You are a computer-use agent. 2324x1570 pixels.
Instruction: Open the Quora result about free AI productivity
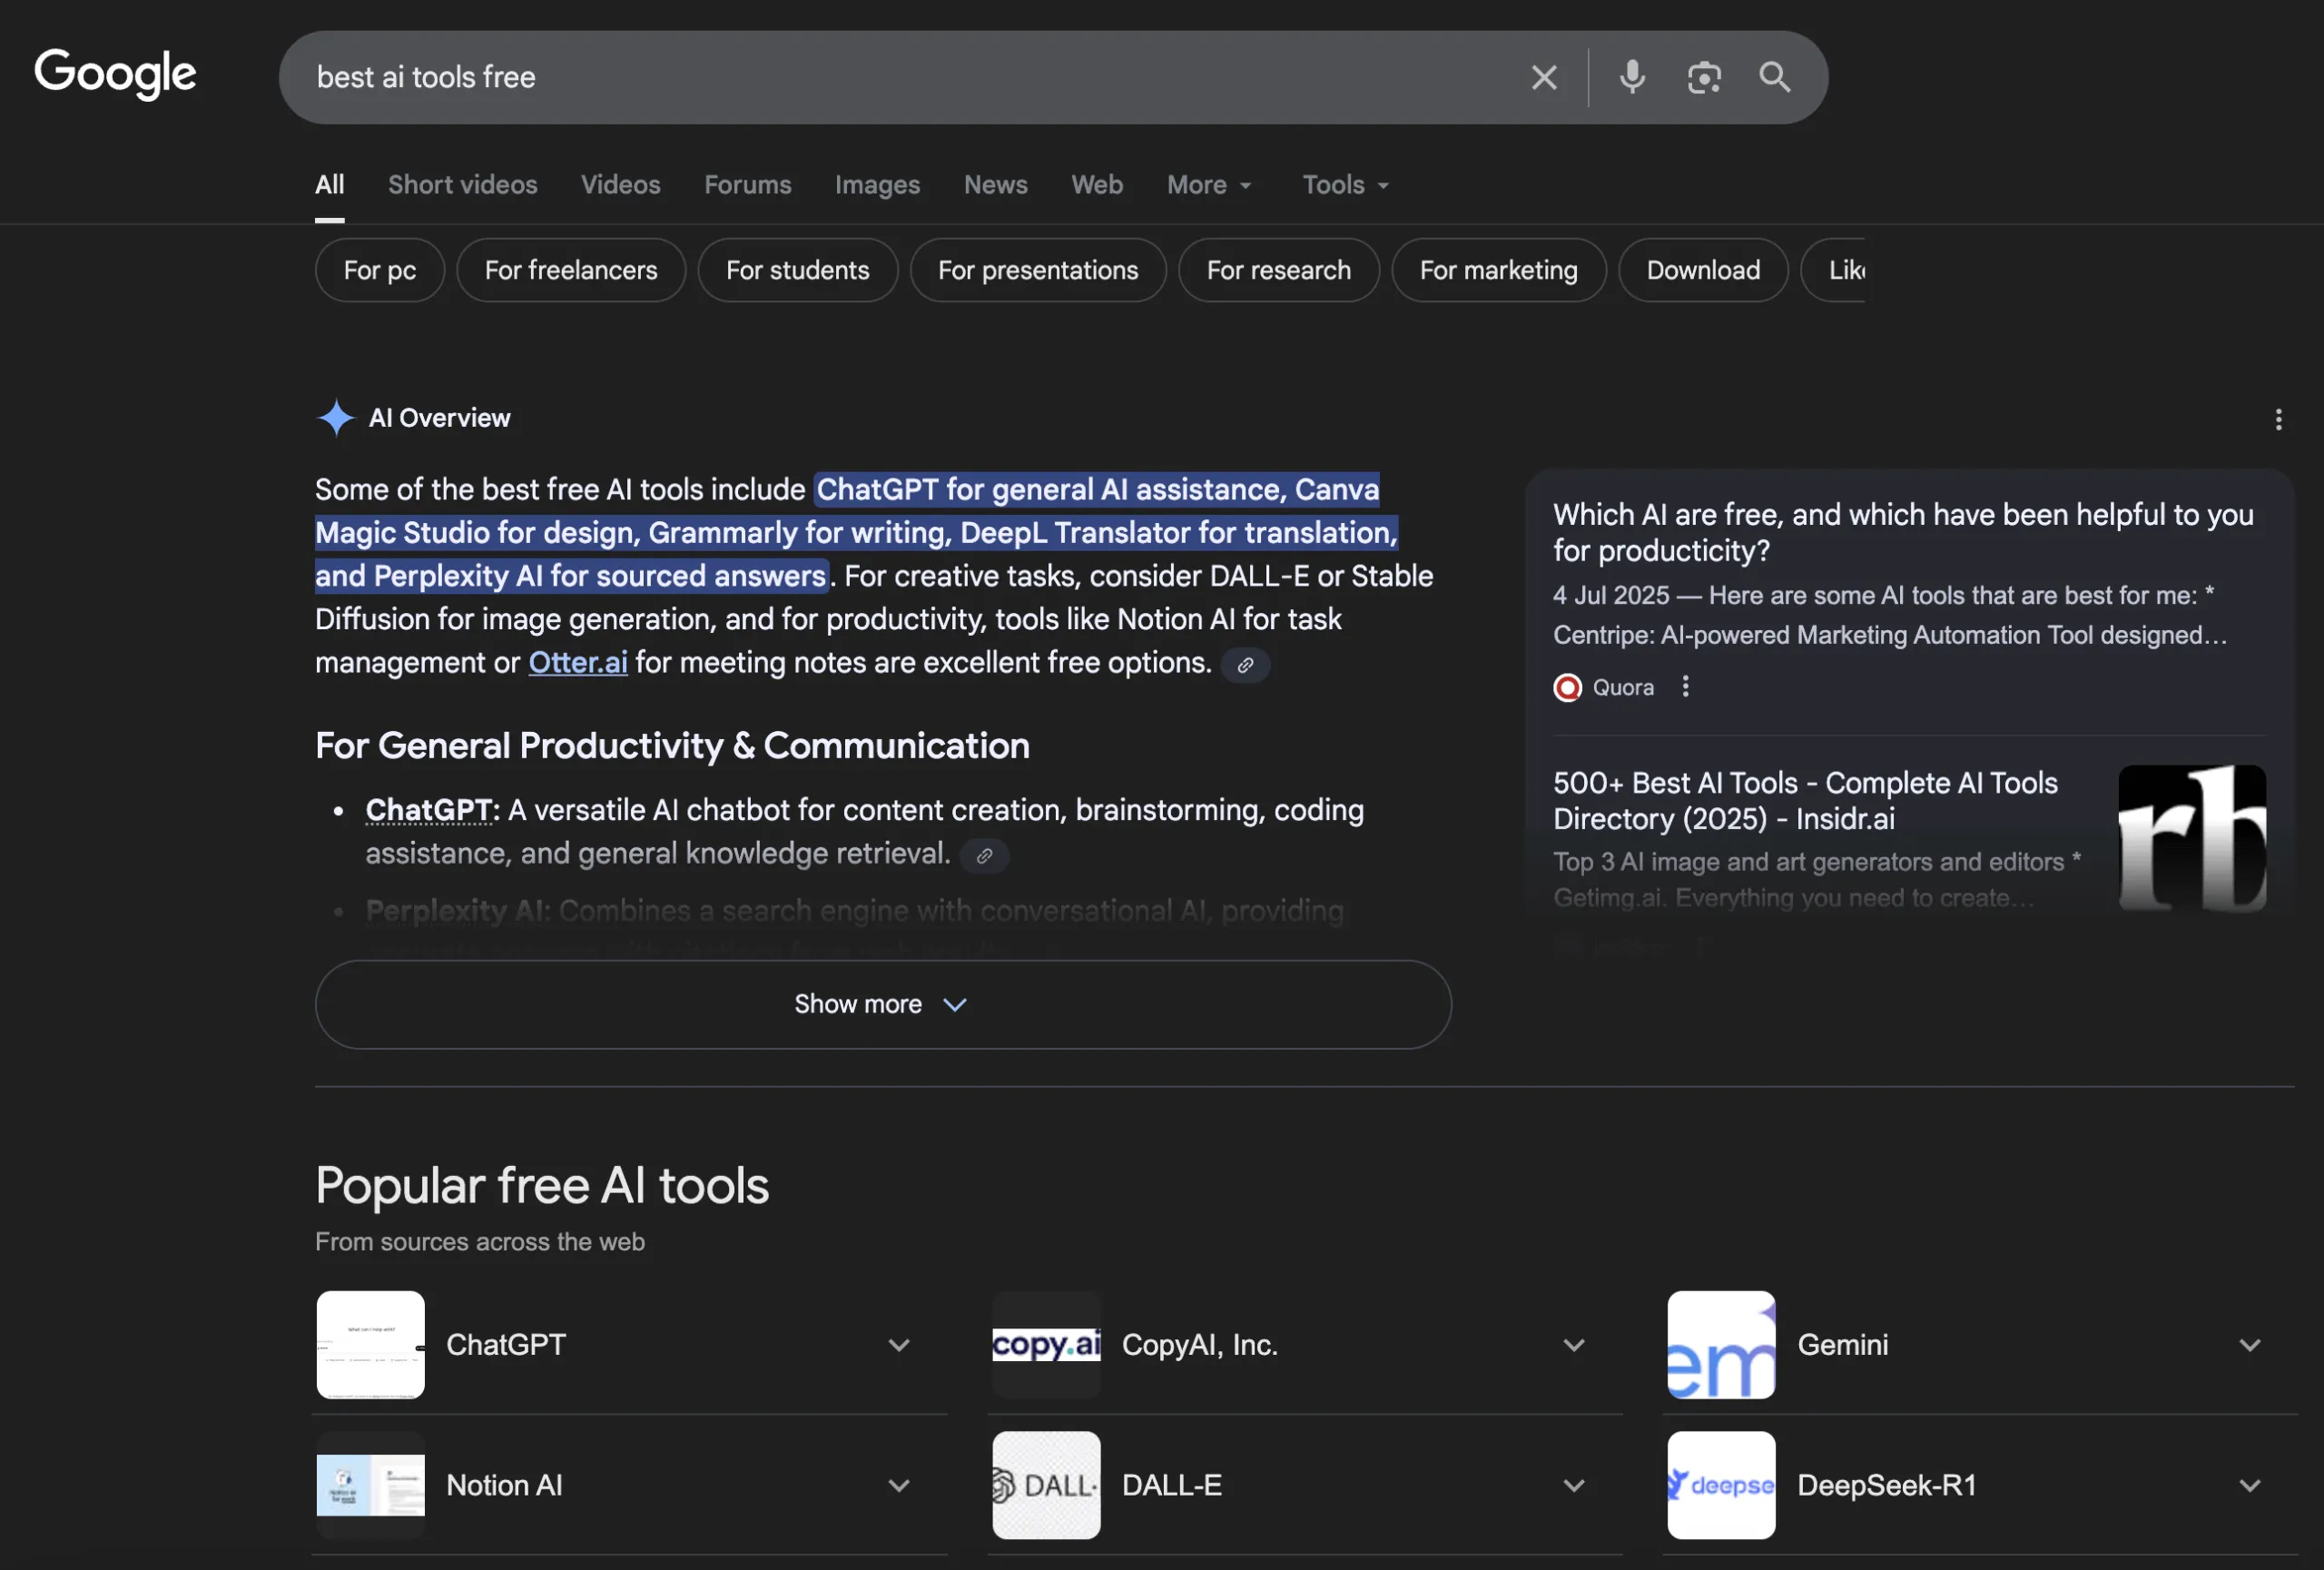1903,533
